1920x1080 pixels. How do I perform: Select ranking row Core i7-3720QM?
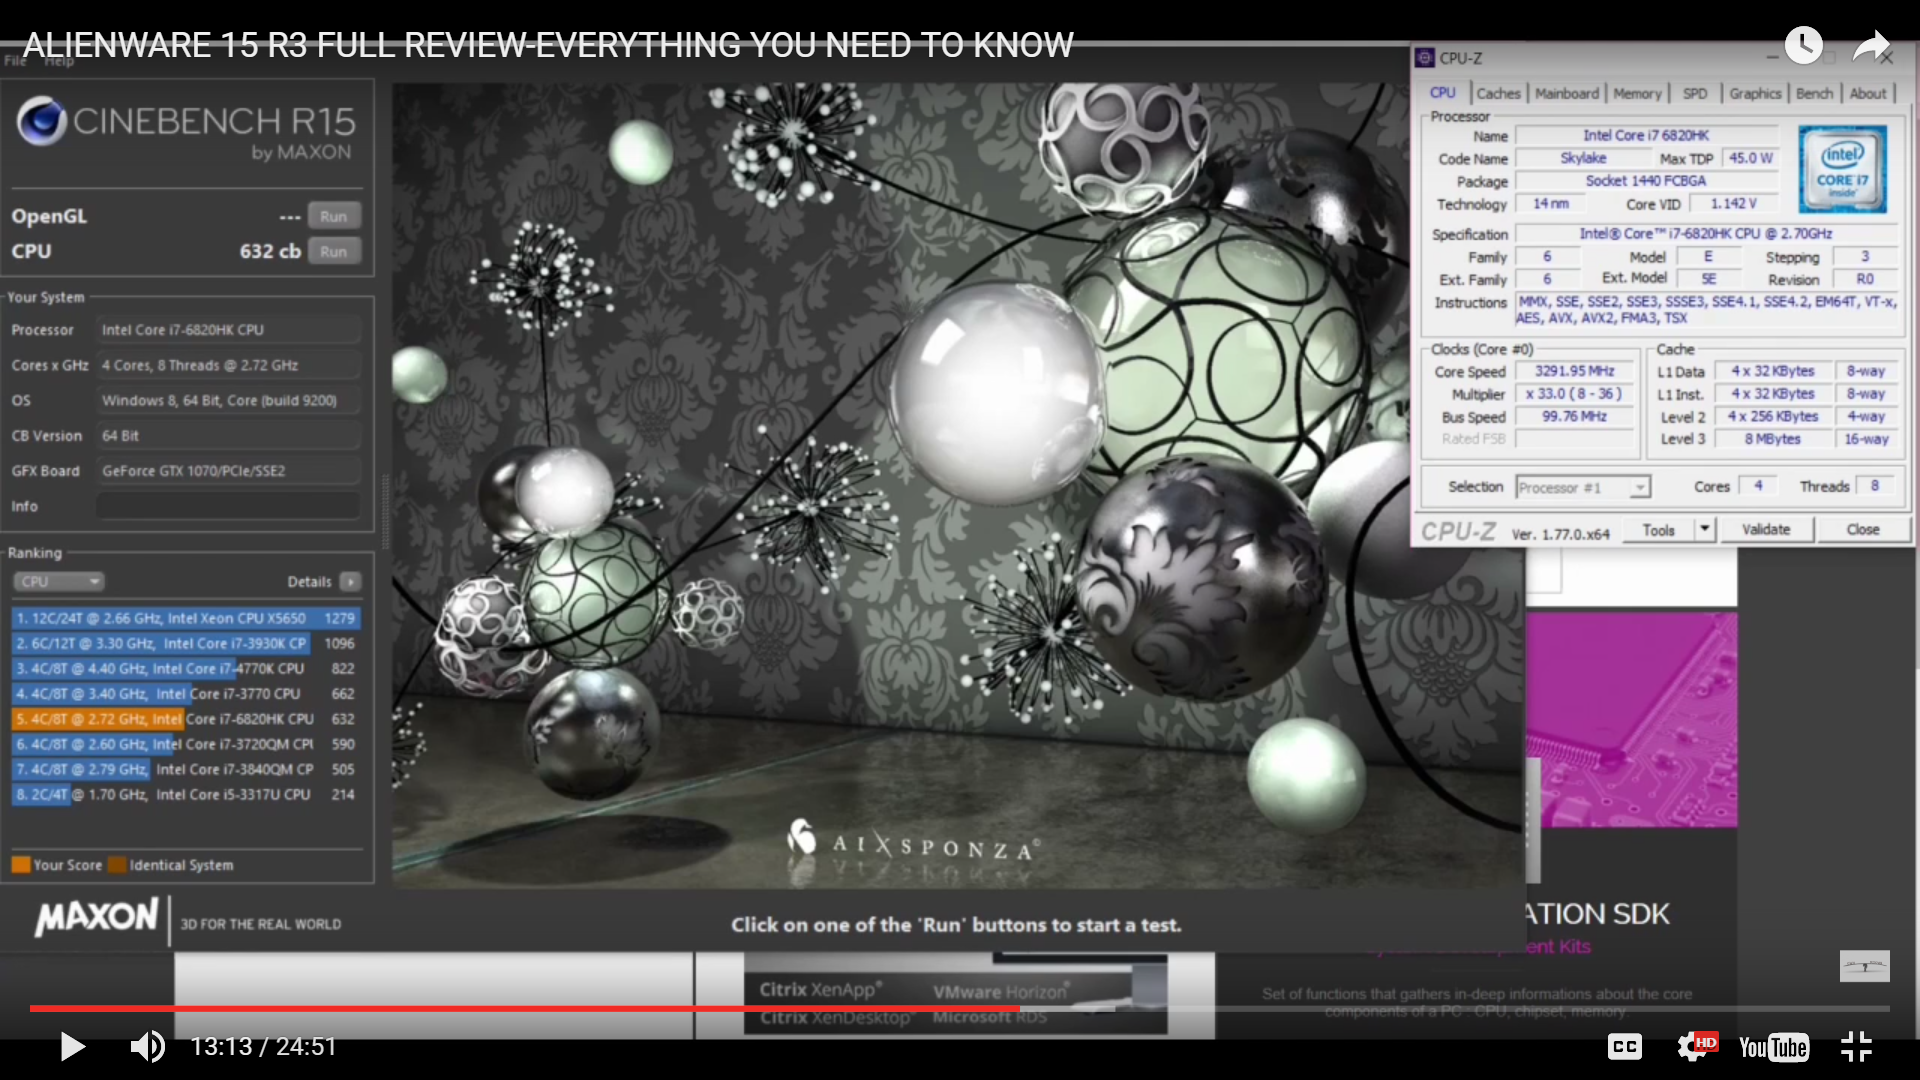(x=186, y=744)
